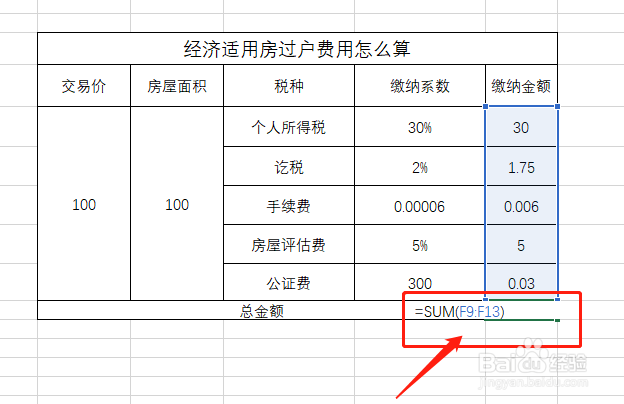Click the 缴纳系数 header cell
This screenshot has height=404, width=624.
click(420, 86)
